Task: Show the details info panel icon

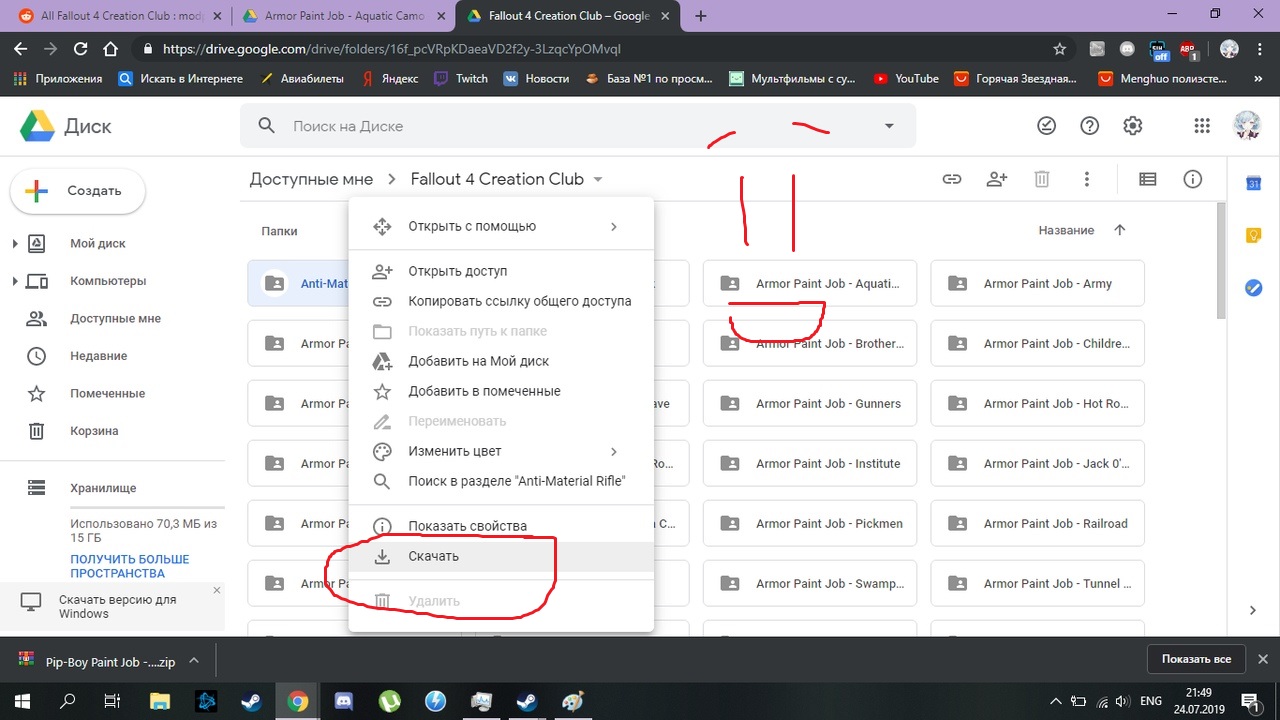Action: [1192, 179]
